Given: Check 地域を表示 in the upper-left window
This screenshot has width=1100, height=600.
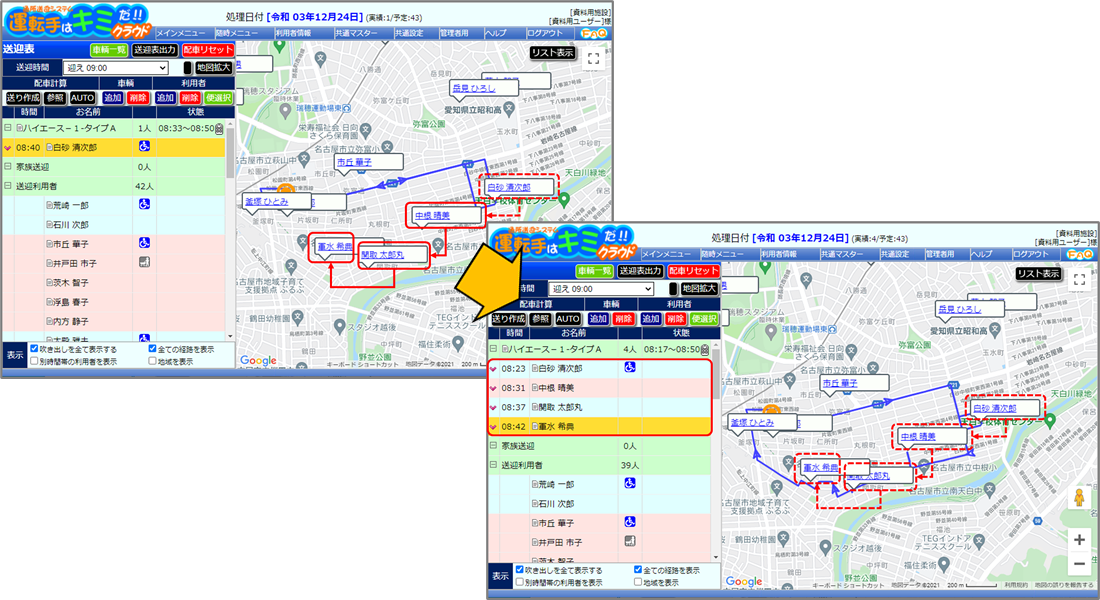Looking at the screenshot, I should coord(152,361).
